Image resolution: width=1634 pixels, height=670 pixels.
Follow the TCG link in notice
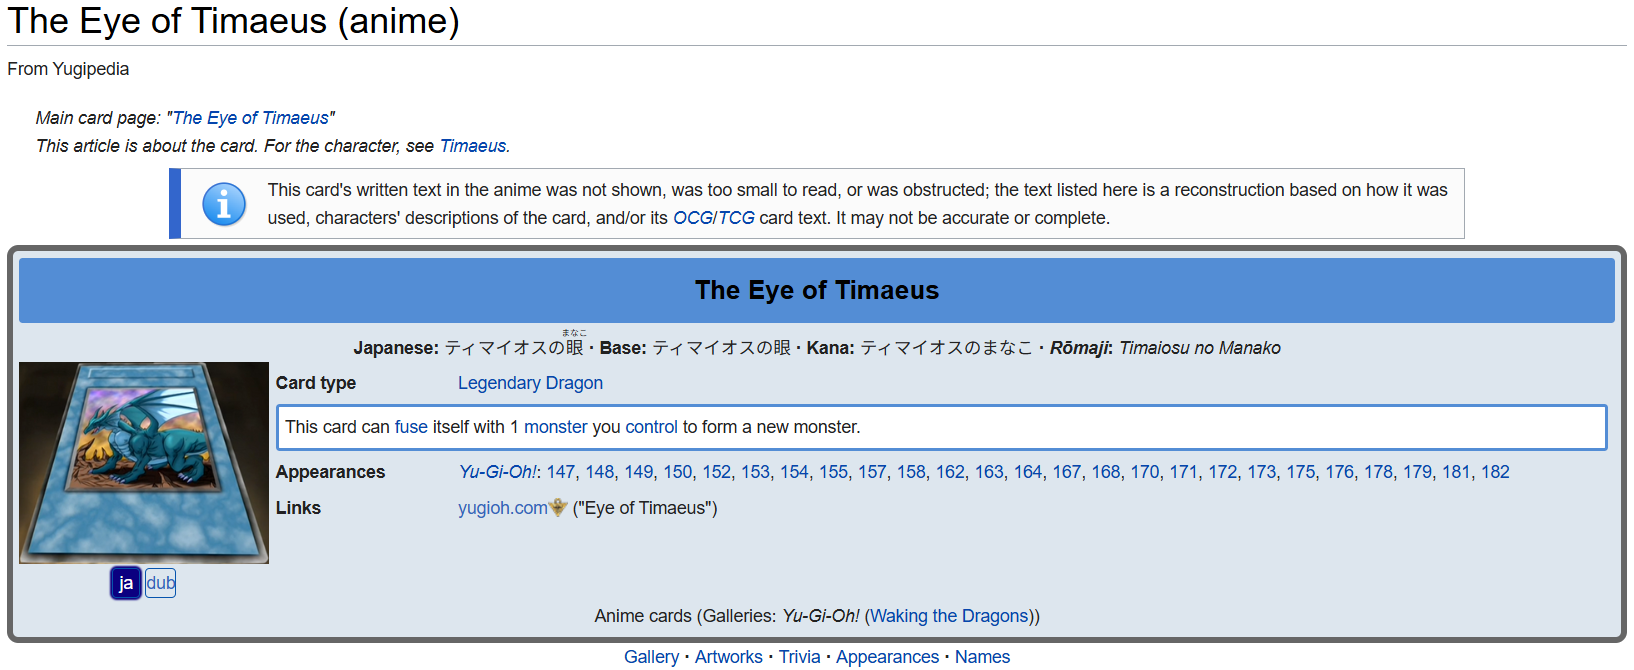coord(735,218)
